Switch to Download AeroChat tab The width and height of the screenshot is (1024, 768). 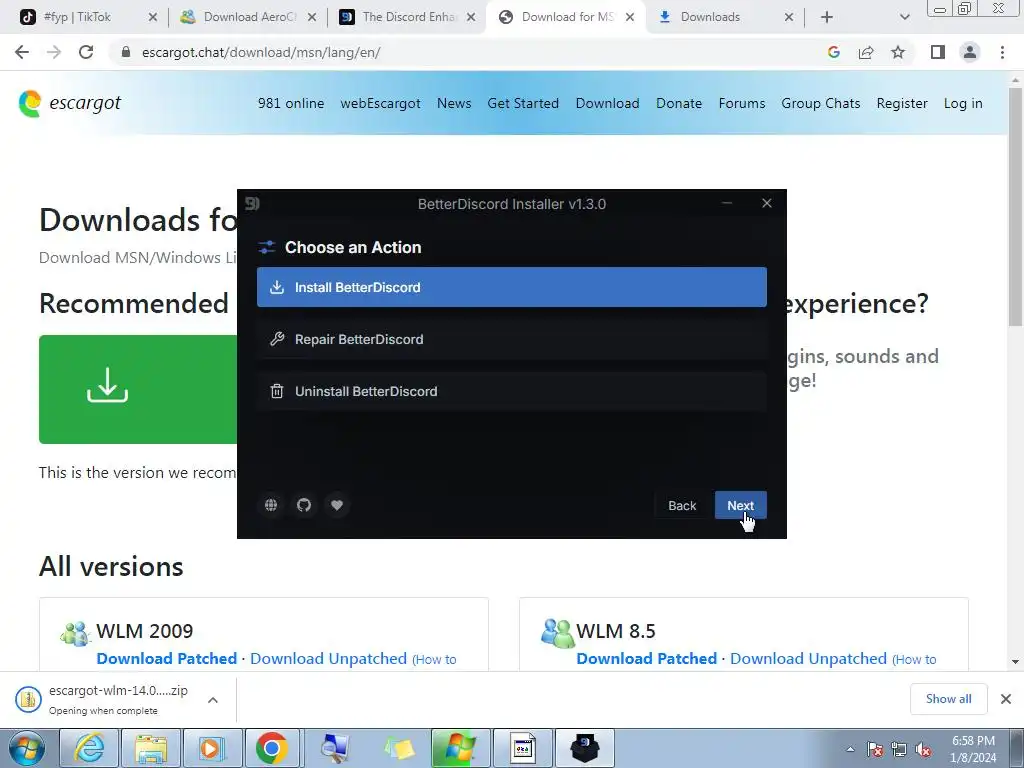click(248, 17)
